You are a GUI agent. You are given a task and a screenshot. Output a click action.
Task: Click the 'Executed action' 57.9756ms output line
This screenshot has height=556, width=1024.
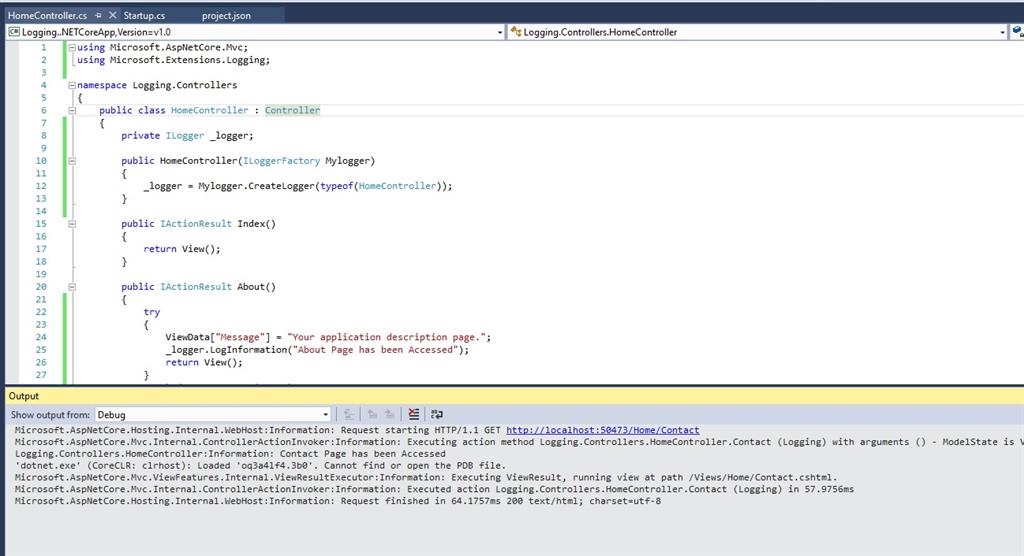tap(434, 489)
